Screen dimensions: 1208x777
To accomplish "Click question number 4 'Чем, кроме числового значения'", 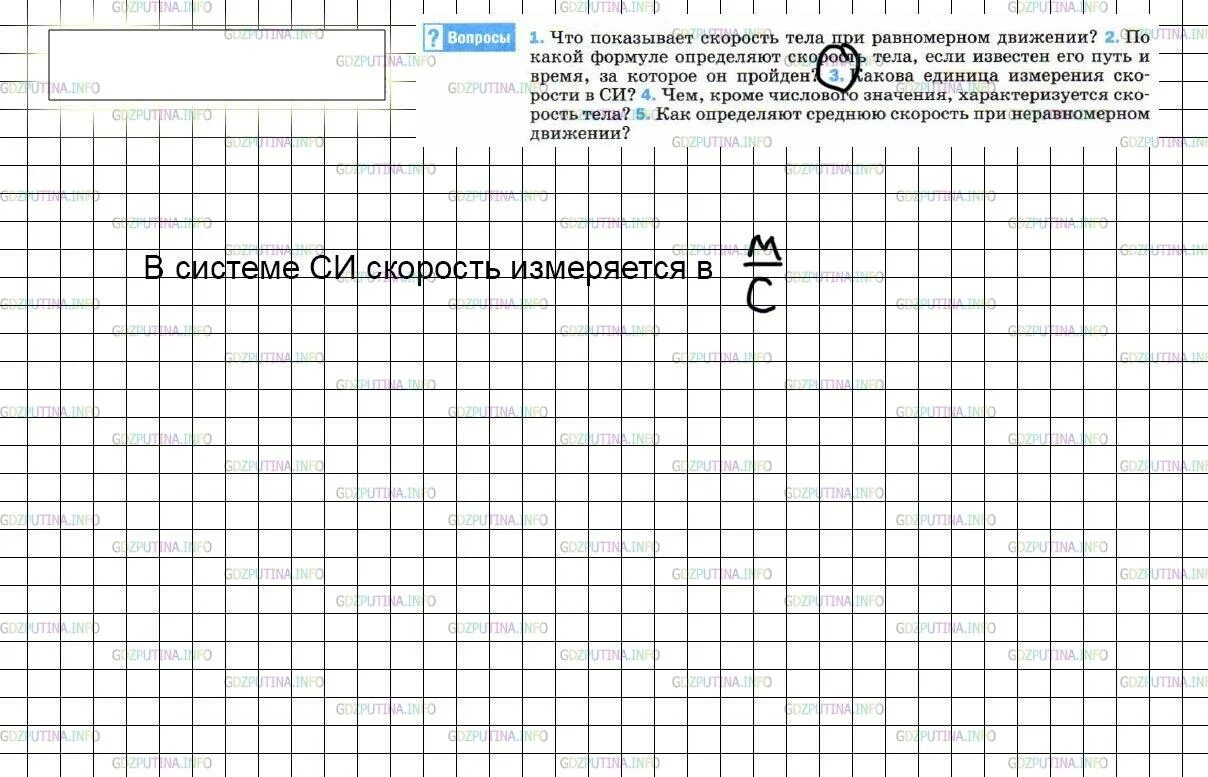I will point(647,95).
